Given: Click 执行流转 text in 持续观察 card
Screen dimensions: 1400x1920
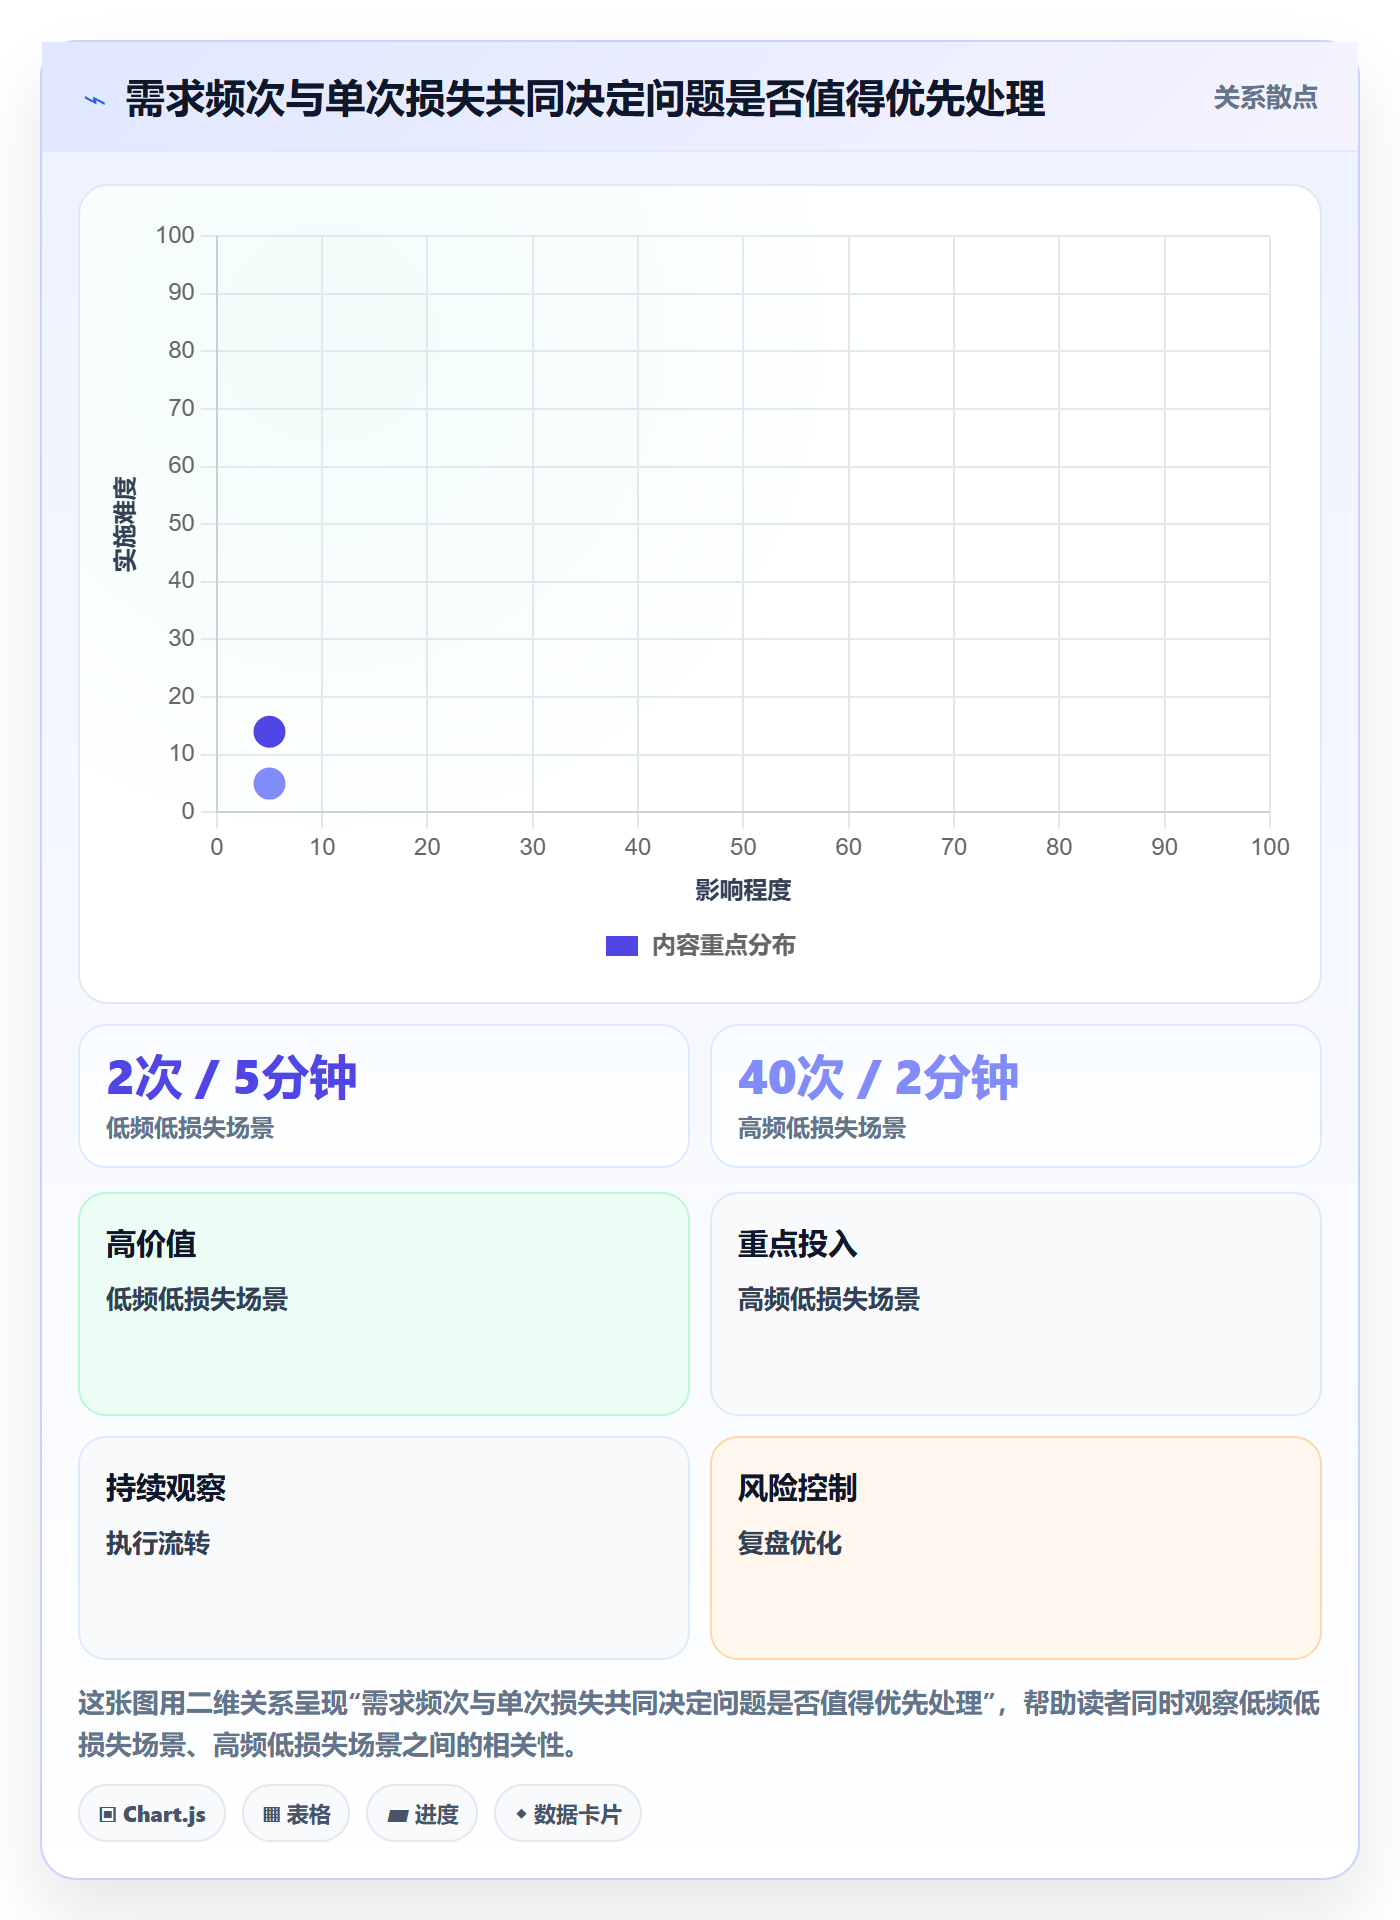Looking at the screenshot, I should (x=158, y=1543).
